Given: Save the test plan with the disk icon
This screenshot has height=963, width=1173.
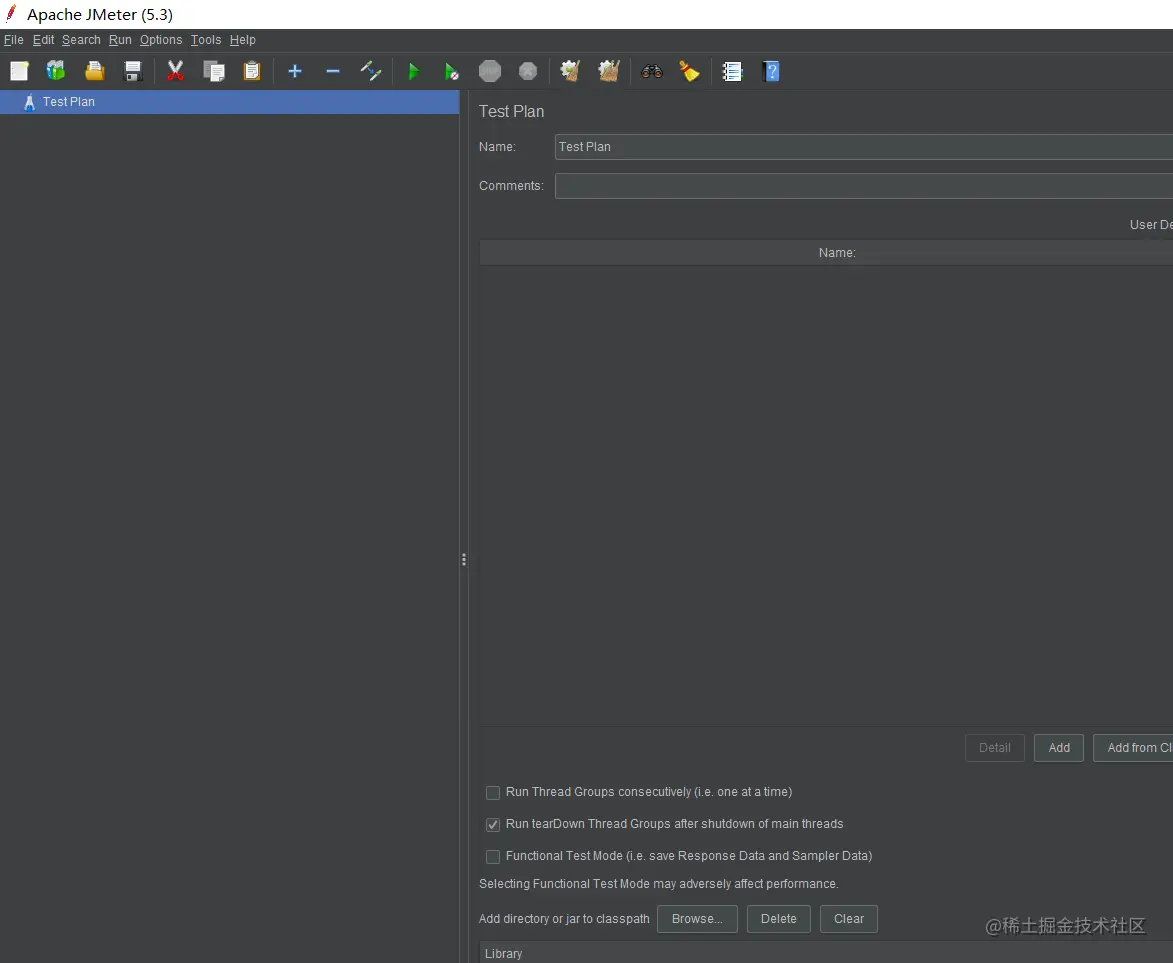Looking at the screenshot, I should pos(132,71).
